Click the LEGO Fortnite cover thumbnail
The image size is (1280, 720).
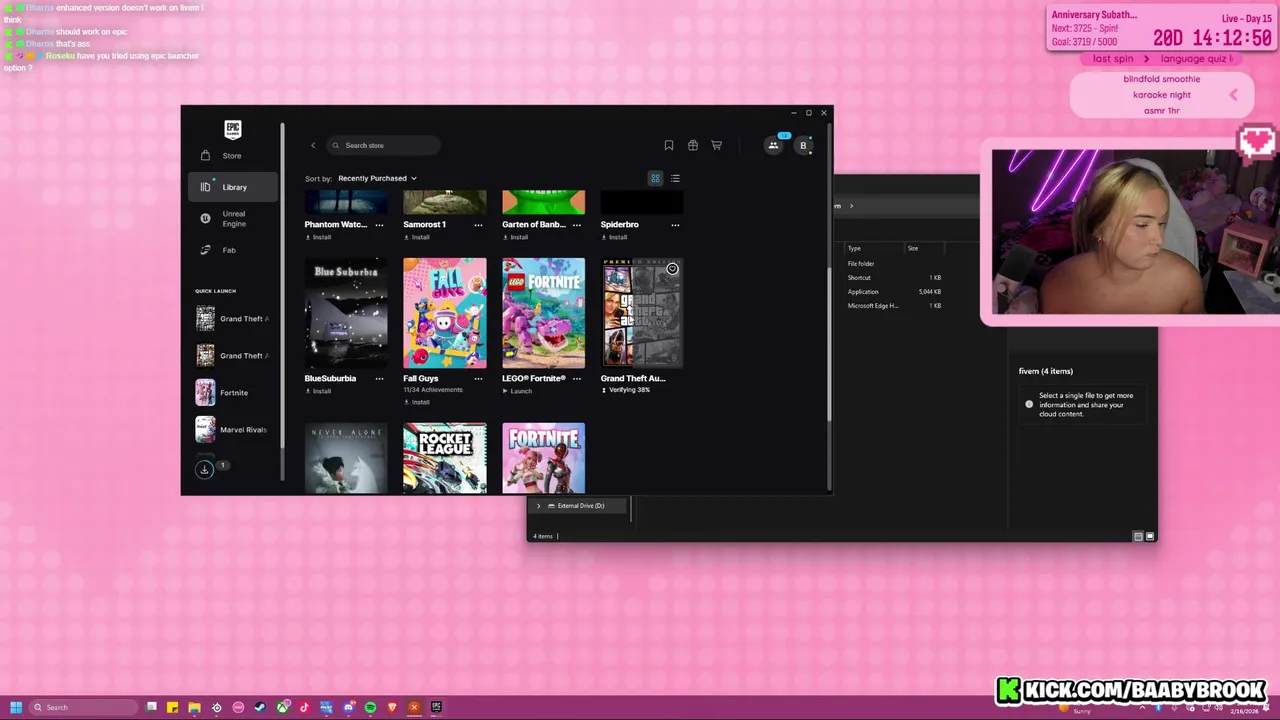tap(544, 313)
